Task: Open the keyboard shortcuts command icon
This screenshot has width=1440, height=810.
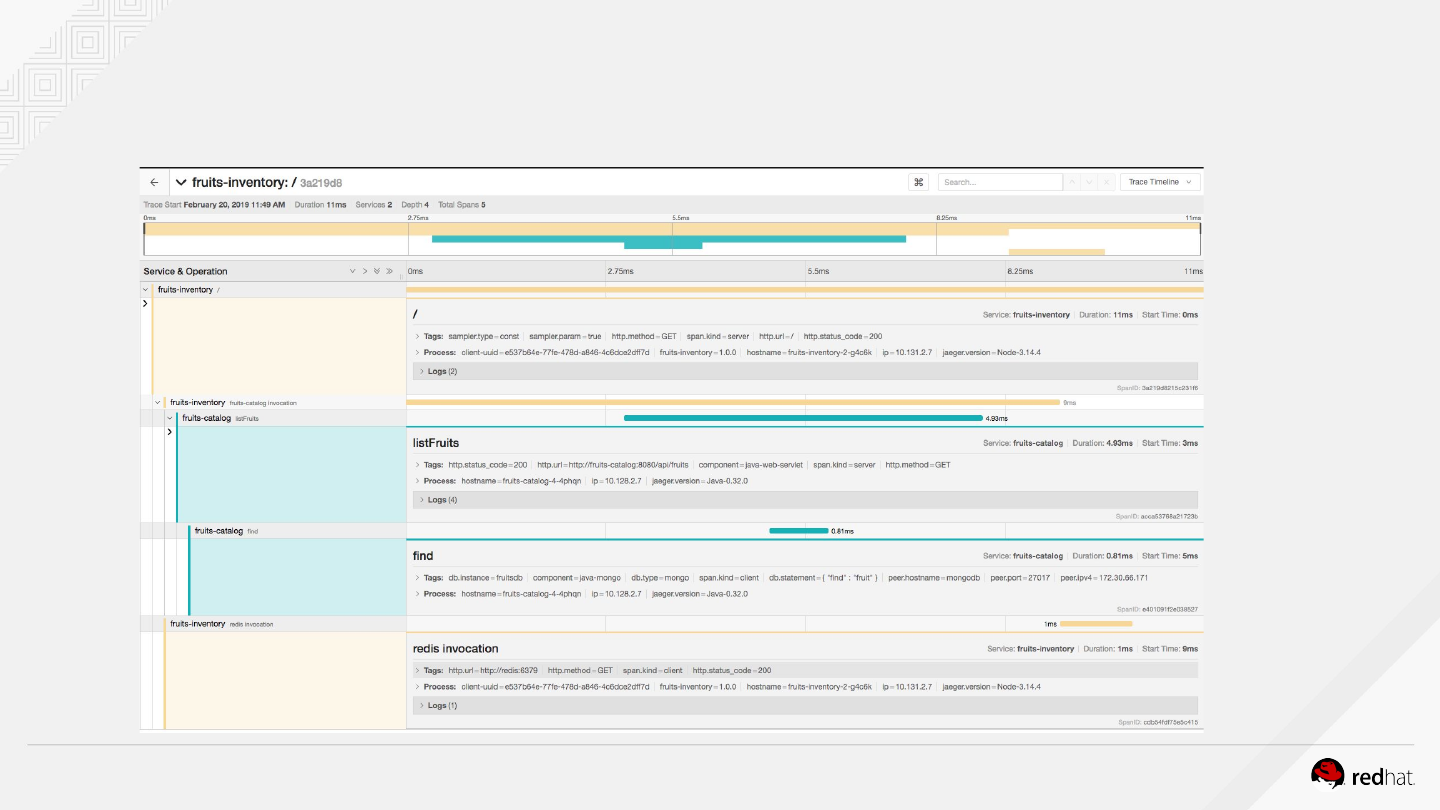Action: coord(919,182)
